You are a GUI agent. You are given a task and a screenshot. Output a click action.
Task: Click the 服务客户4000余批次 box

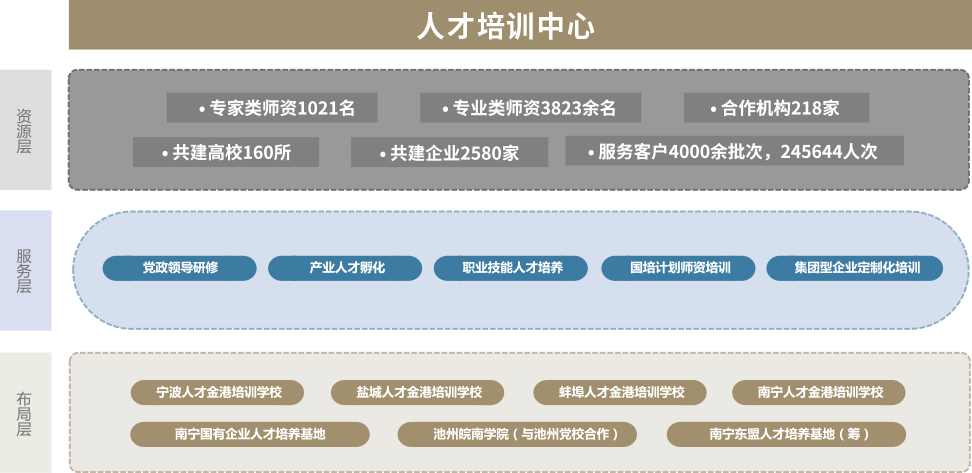[734, 151]
